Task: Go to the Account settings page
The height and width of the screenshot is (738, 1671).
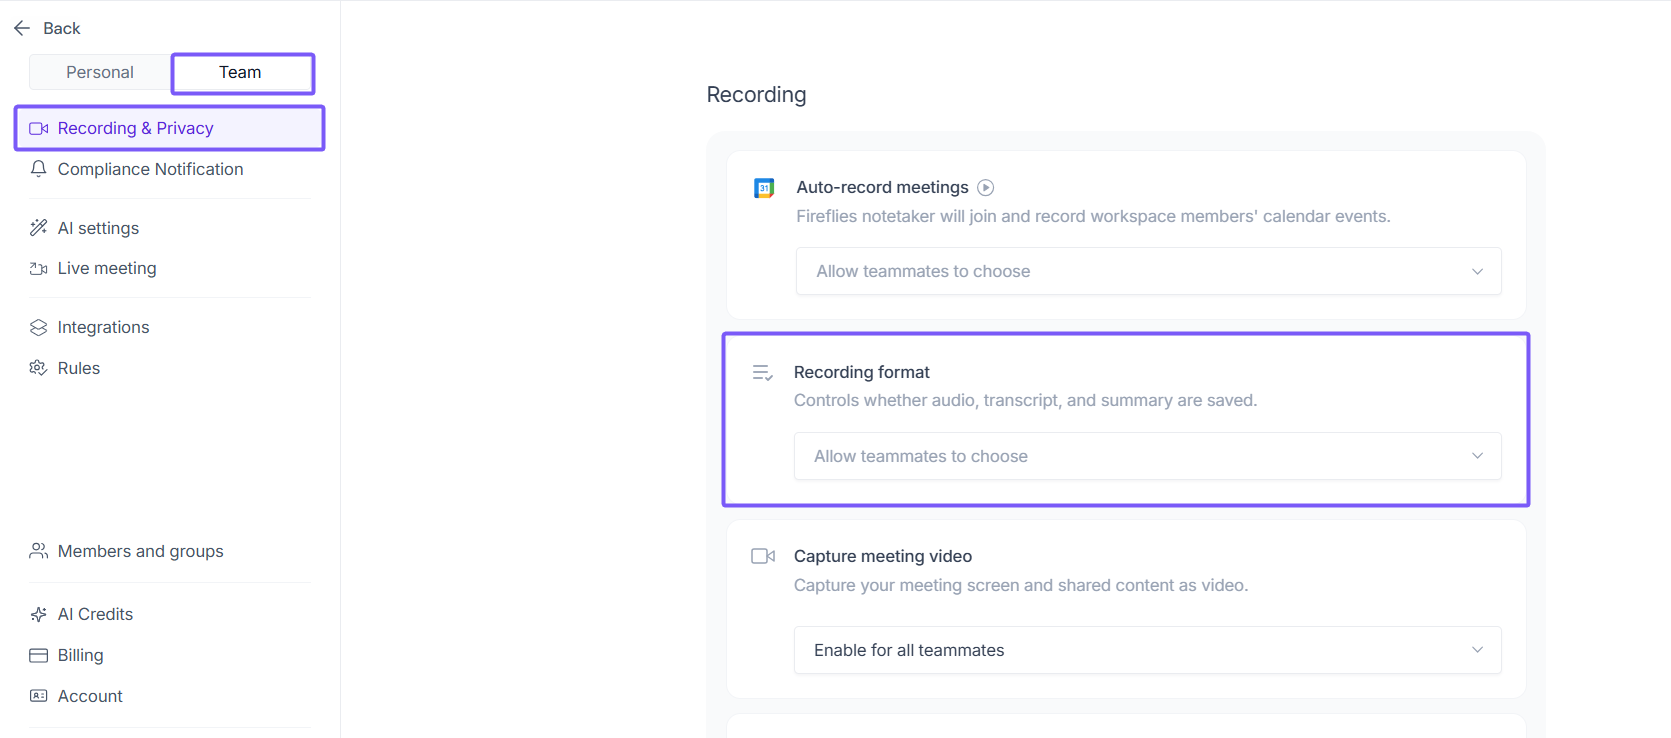Action: pyautogui.click(x=90, y=696)
